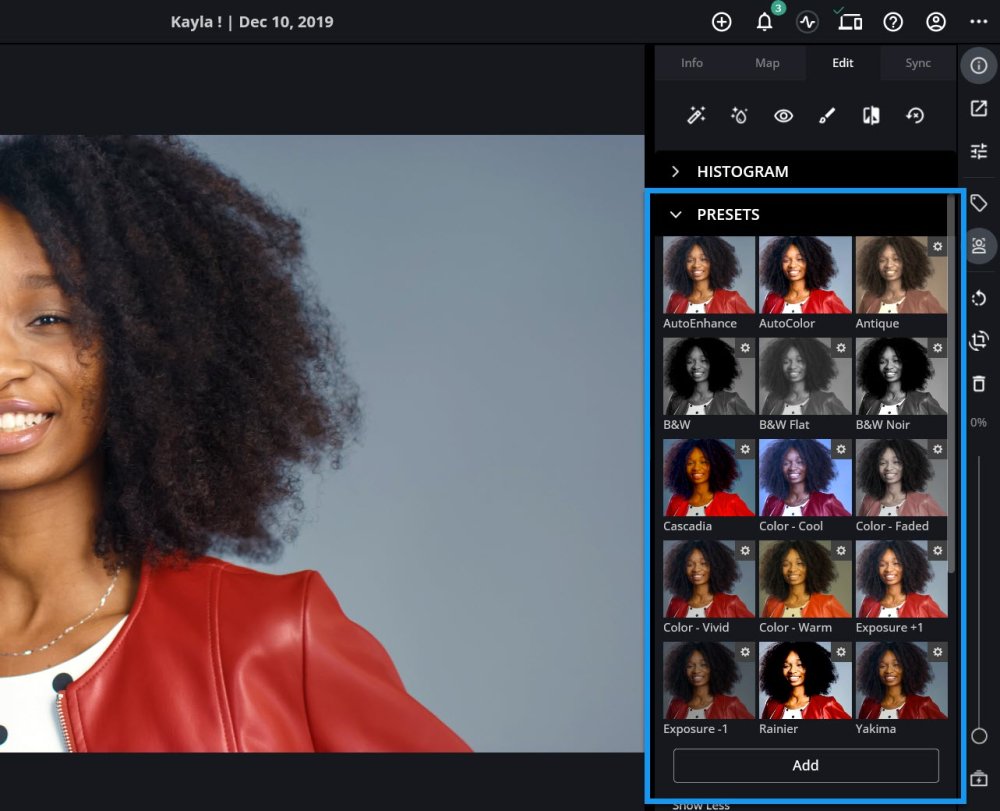This screenshot has width=1000, height=811.
Task: Switch to the Sync tab
Action: pyautogui.click(x=918, y=63)
